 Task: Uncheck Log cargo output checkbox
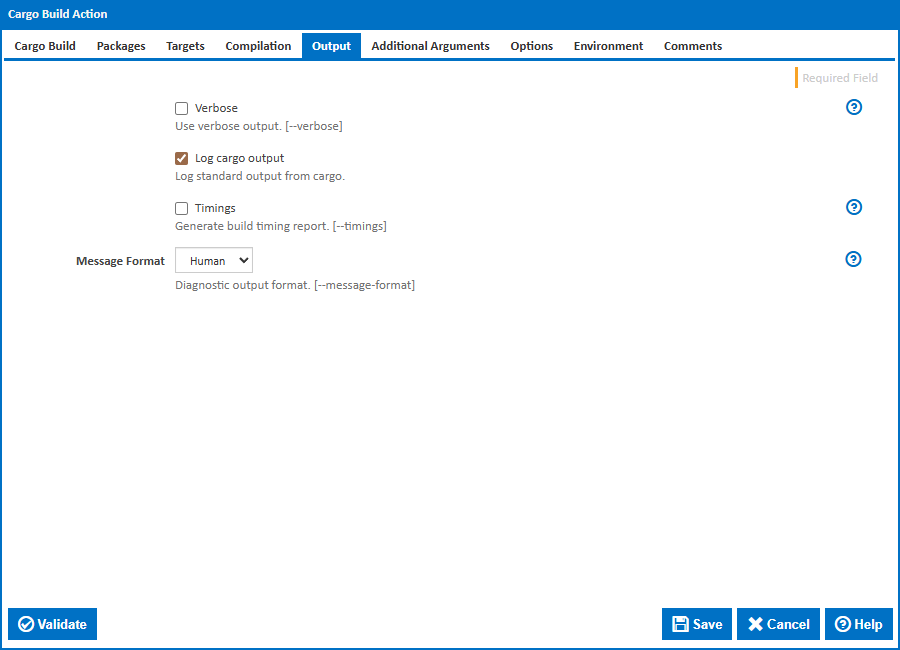pyautogui.click(x=182, y=158)
